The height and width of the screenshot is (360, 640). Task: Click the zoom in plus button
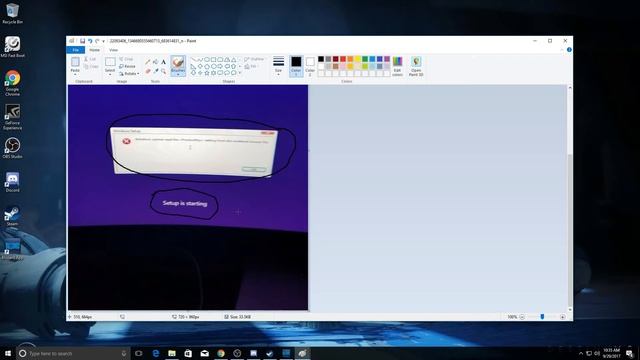click(562, 317)
